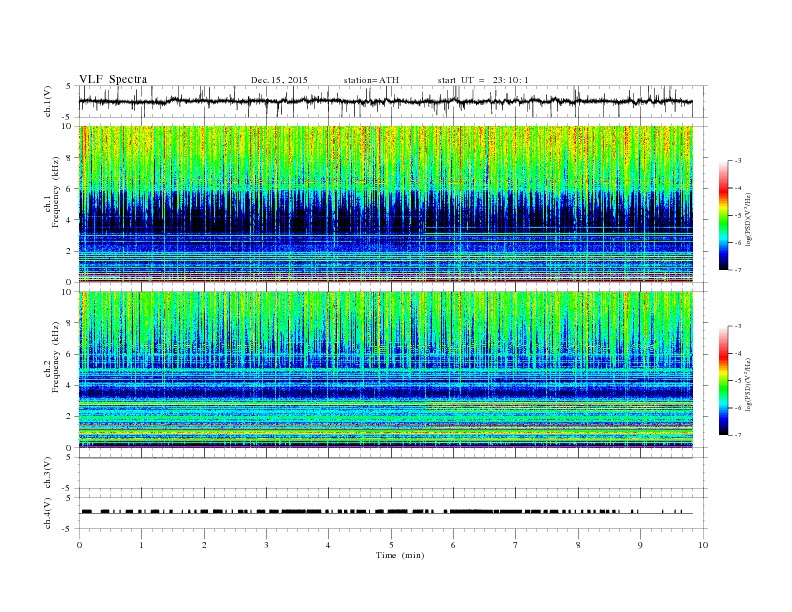Viewport: 792px width, 612px height.
Task: Click the ch.2 spectrogram panel
Action: [385, 370]
